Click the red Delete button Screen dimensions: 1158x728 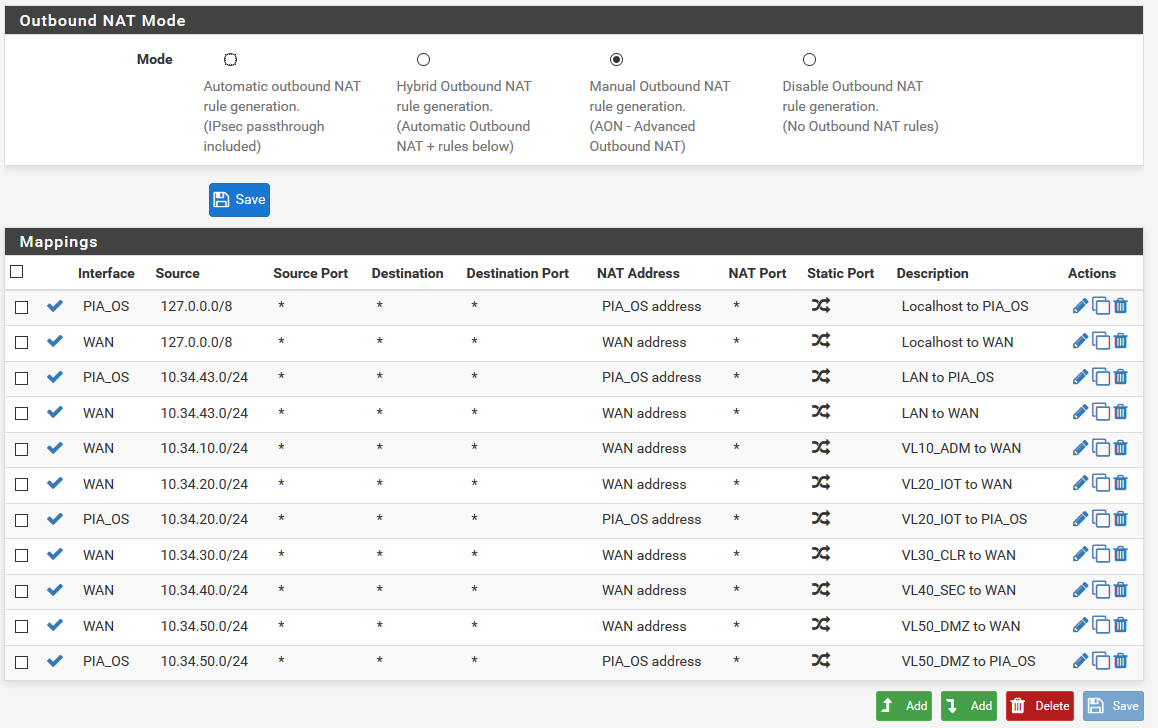click(1040, 706)
